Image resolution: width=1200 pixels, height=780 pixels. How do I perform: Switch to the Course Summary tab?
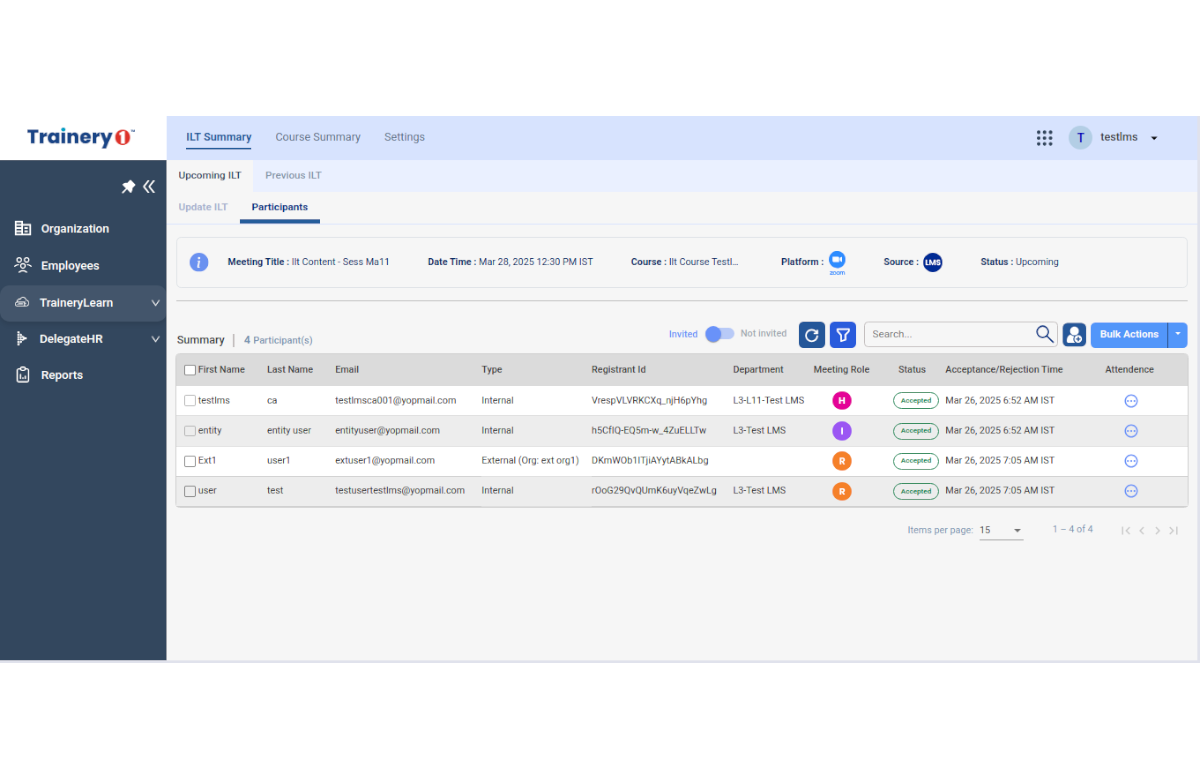click(x=318, y=137)
